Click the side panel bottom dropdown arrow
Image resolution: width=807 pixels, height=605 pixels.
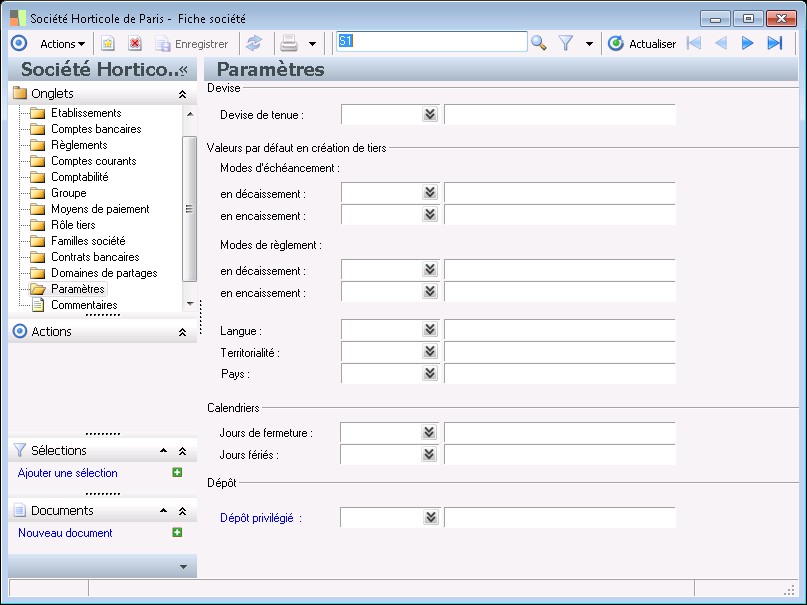183,567
